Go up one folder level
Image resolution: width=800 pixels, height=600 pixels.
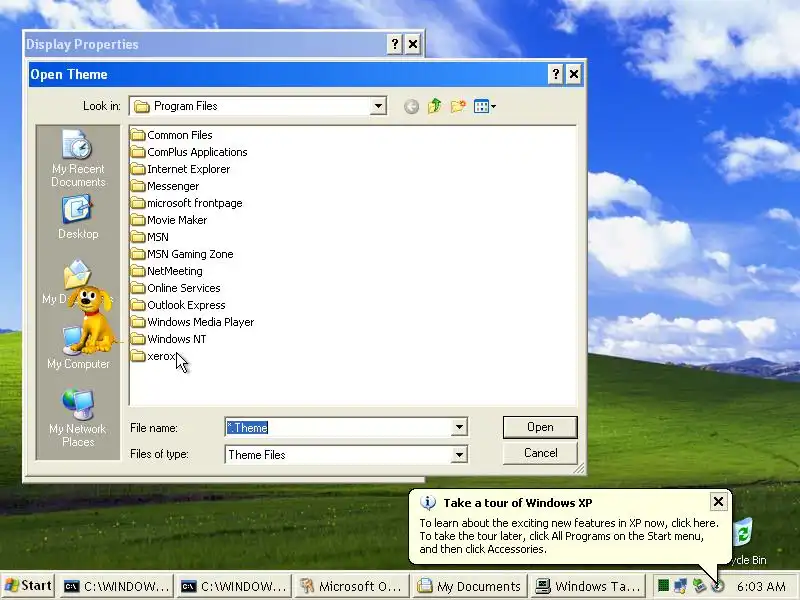(x=435, y=106)
